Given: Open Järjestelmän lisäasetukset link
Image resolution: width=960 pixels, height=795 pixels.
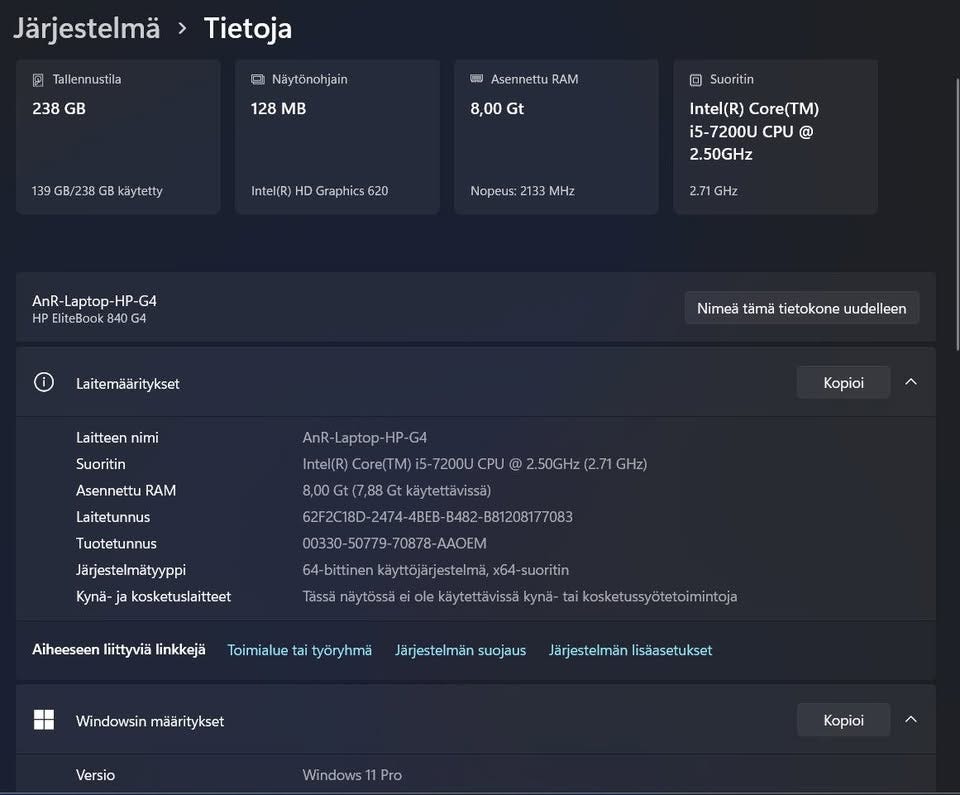Looking at the screenshot, I should click(x=630, y=650).
